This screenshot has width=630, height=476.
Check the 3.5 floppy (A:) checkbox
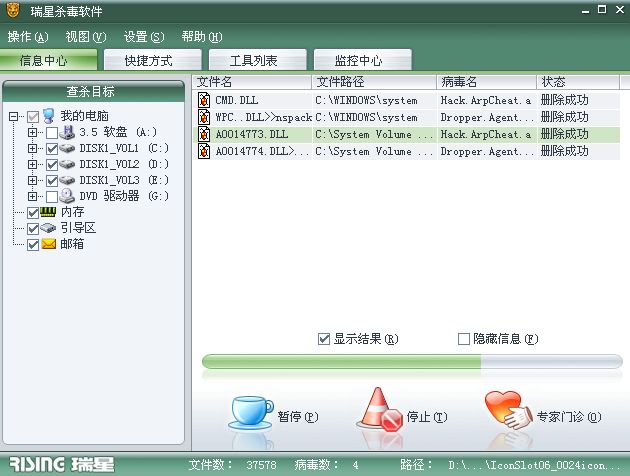tap(52, 132)
